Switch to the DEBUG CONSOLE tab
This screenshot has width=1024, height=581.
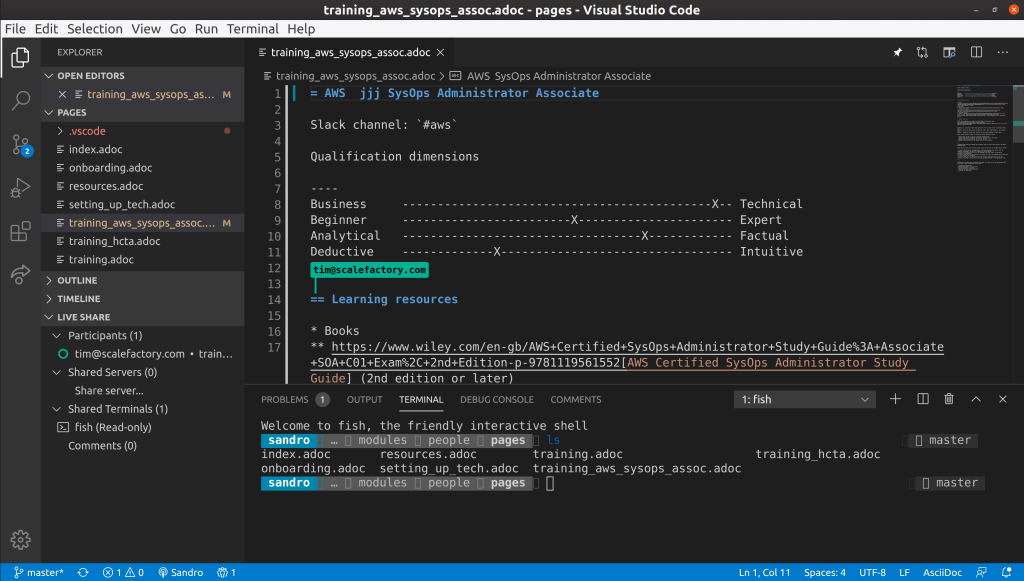point(496,400)
